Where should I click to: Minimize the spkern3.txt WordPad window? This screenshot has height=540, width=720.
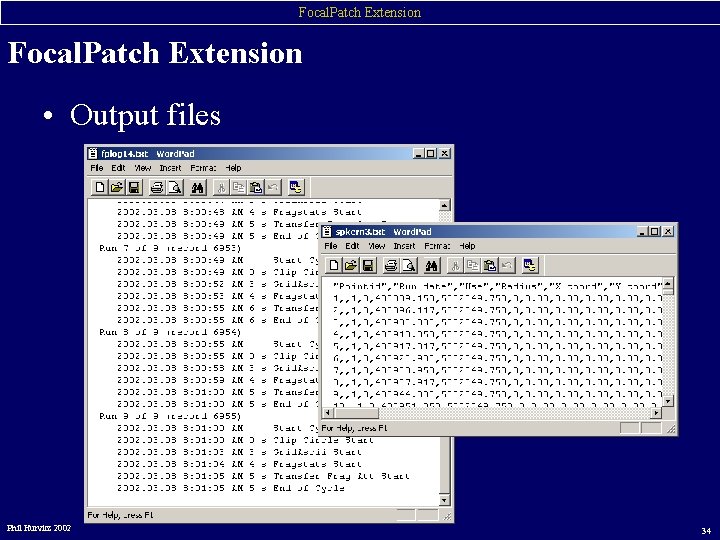tap(643, 231)
